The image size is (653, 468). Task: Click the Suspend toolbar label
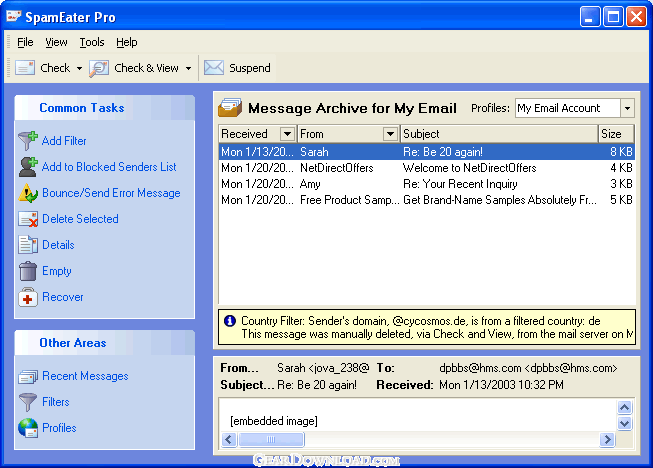pos(249,68)
